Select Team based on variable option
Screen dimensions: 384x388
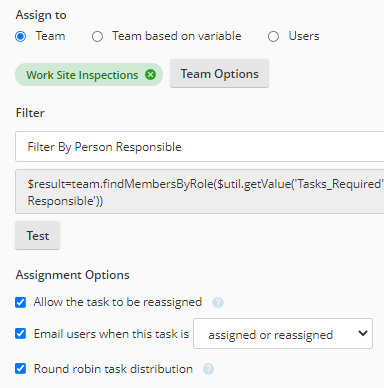click(97, 36)
